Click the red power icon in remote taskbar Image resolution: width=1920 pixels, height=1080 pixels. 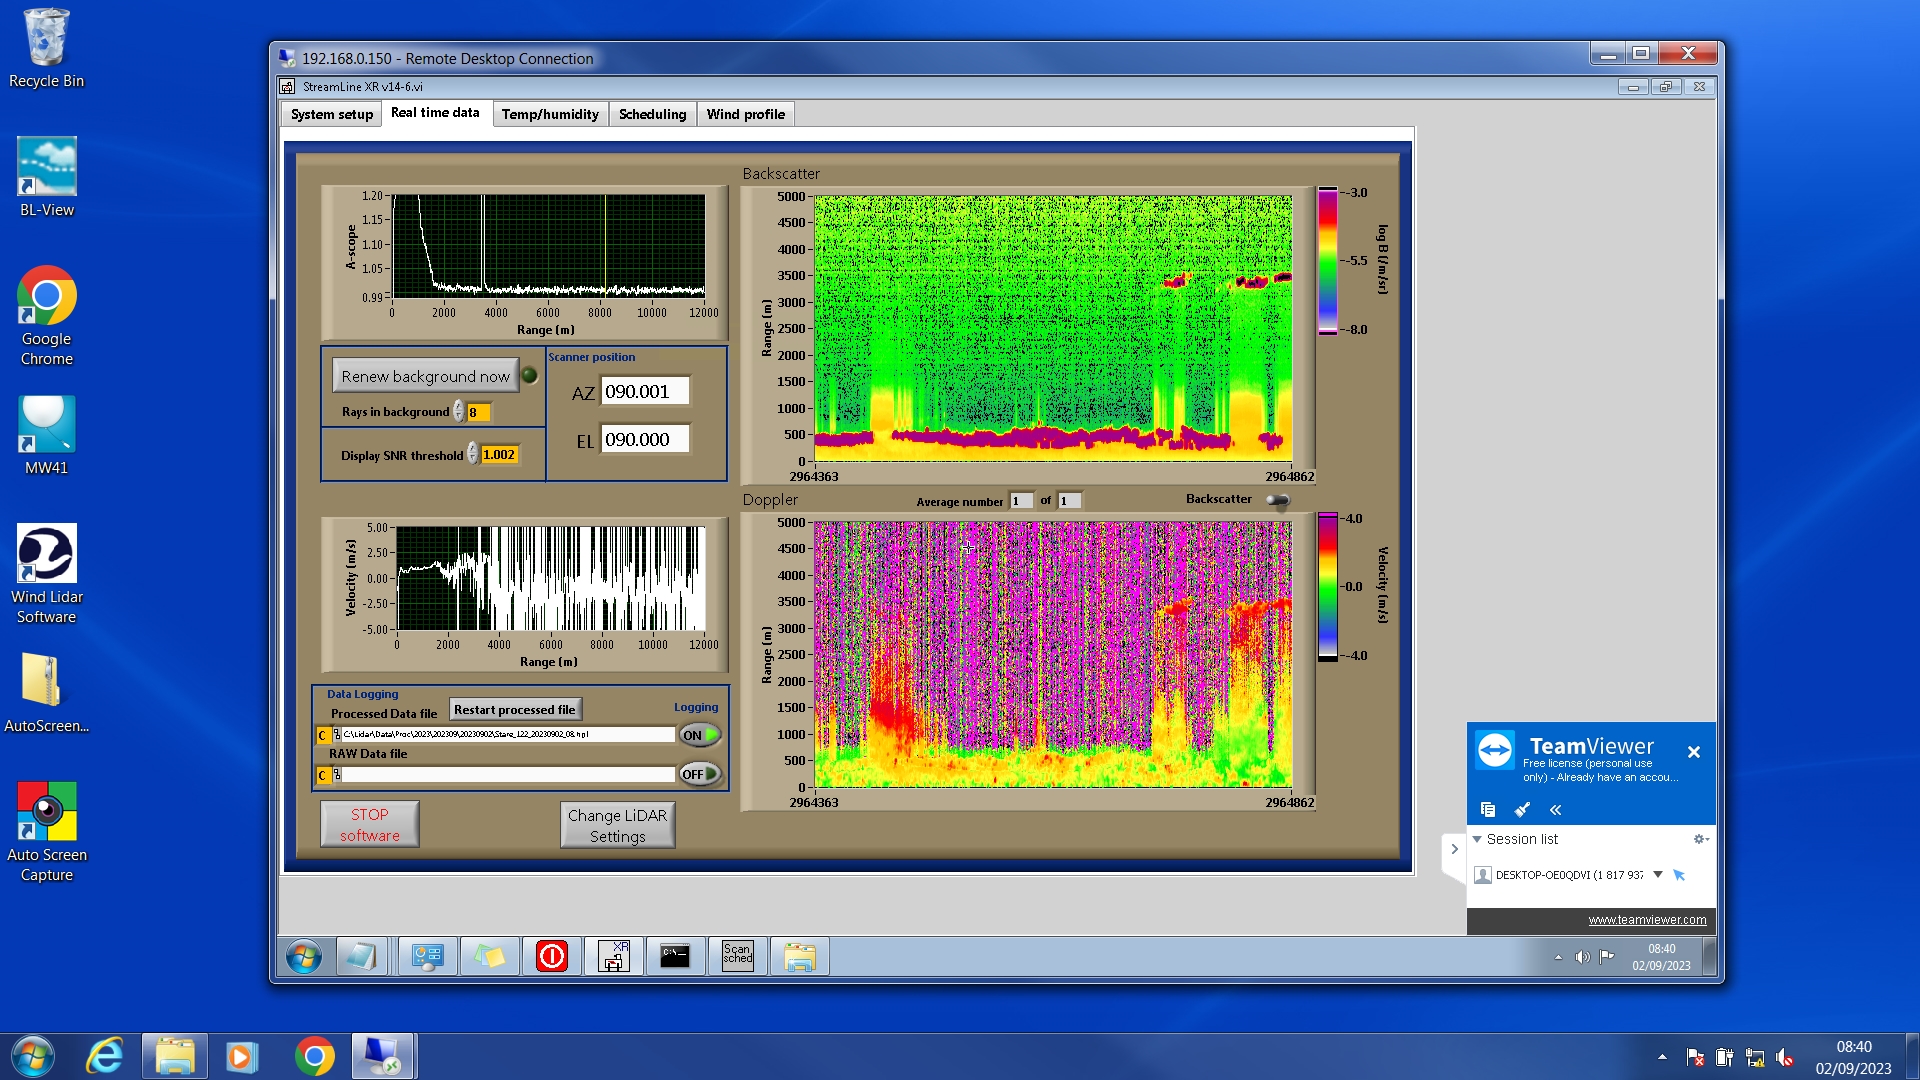pyautogui.click(x=551, y=956)
